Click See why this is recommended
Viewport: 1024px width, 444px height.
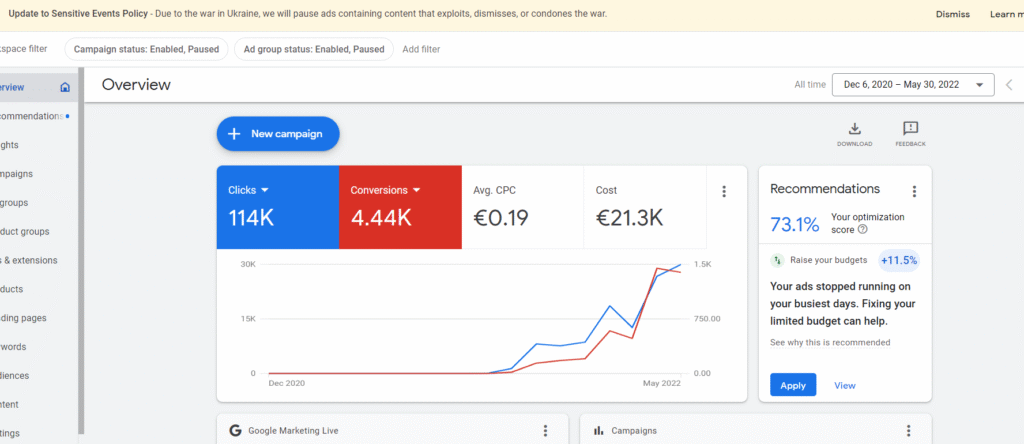click(830, 343)
